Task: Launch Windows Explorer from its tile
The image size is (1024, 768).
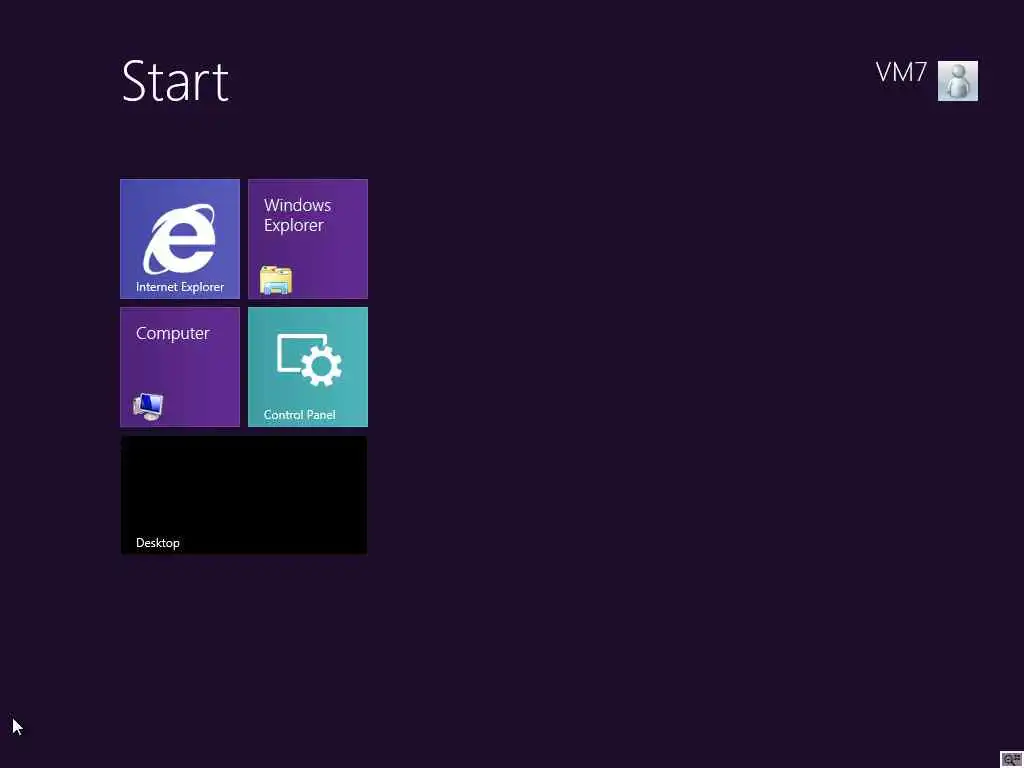Action: 308,239
